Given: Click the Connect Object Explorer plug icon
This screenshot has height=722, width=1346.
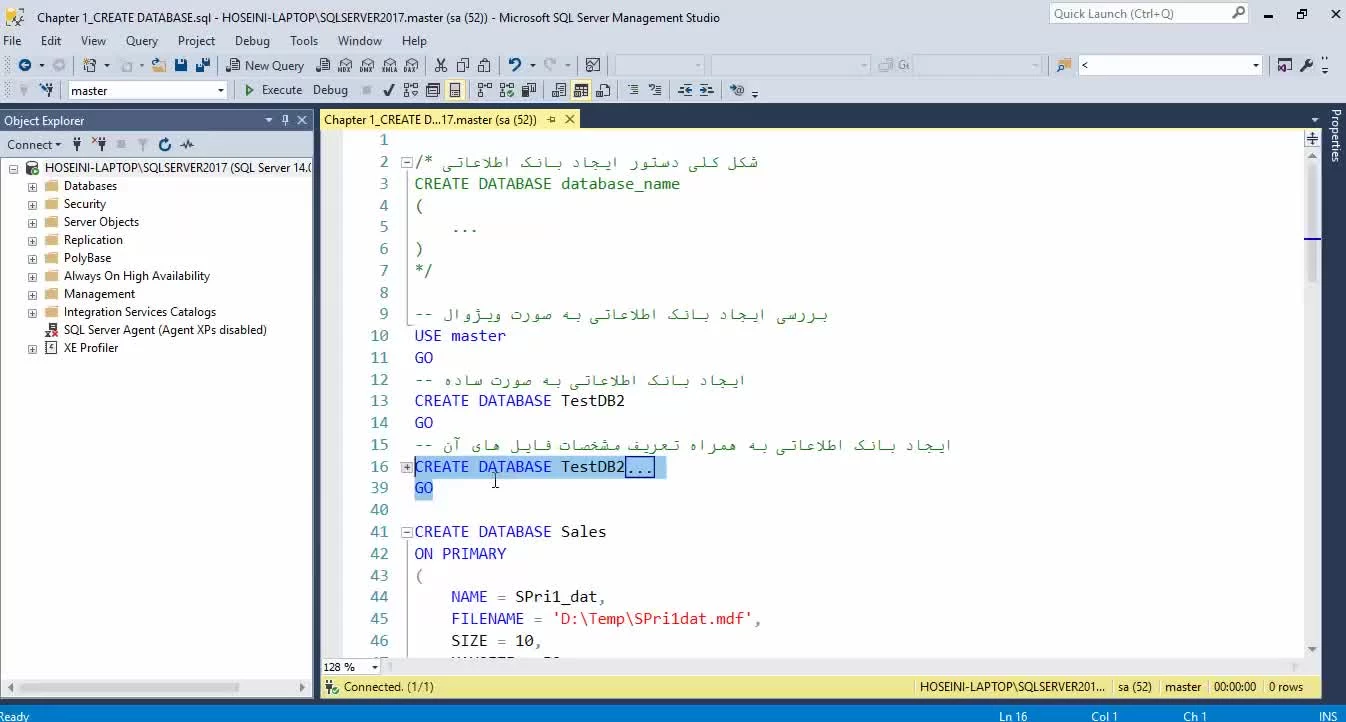Looking at the screenshot, I should coord(77,144).
